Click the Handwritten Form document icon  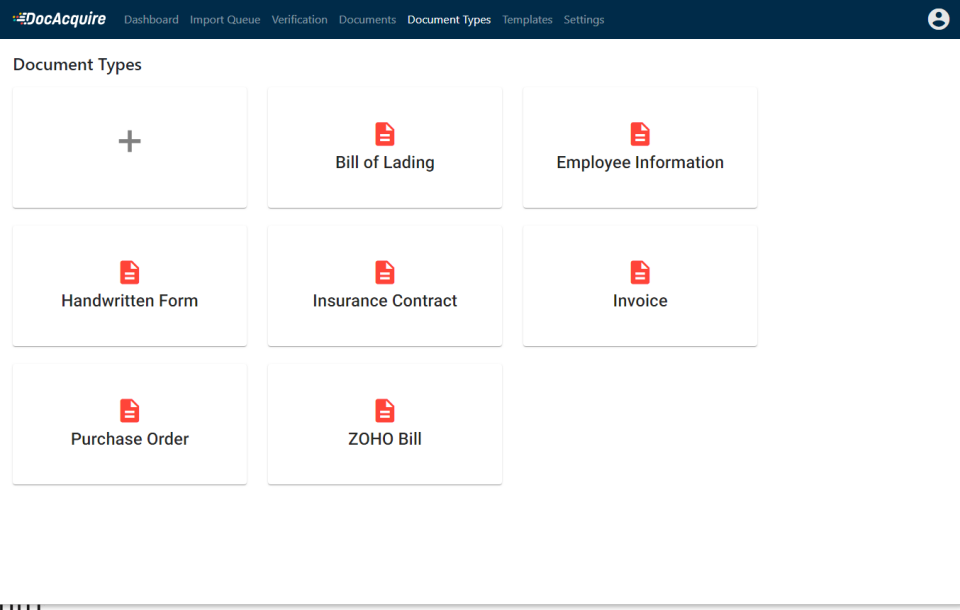click(x=129, y=273)
